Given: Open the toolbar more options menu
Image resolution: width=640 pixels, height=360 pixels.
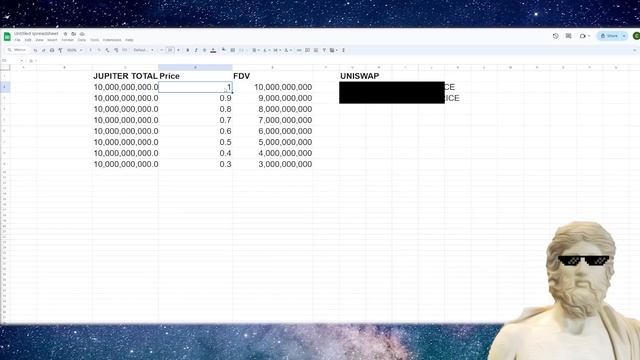Looking at the screenshot, I should pos(343,50).
